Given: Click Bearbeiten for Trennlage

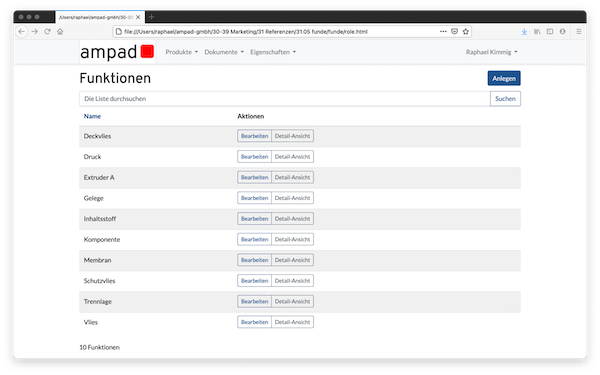Looking at the screenshot, I should (x=254, y=301).
